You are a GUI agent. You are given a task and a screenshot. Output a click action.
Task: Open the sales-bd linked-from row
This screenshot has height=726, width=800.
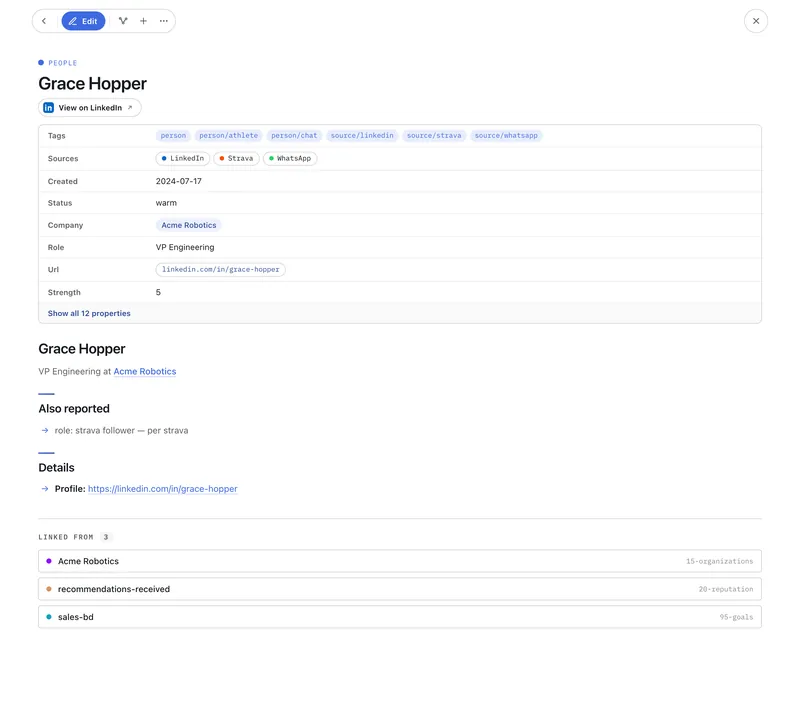[x=399, y=617]
